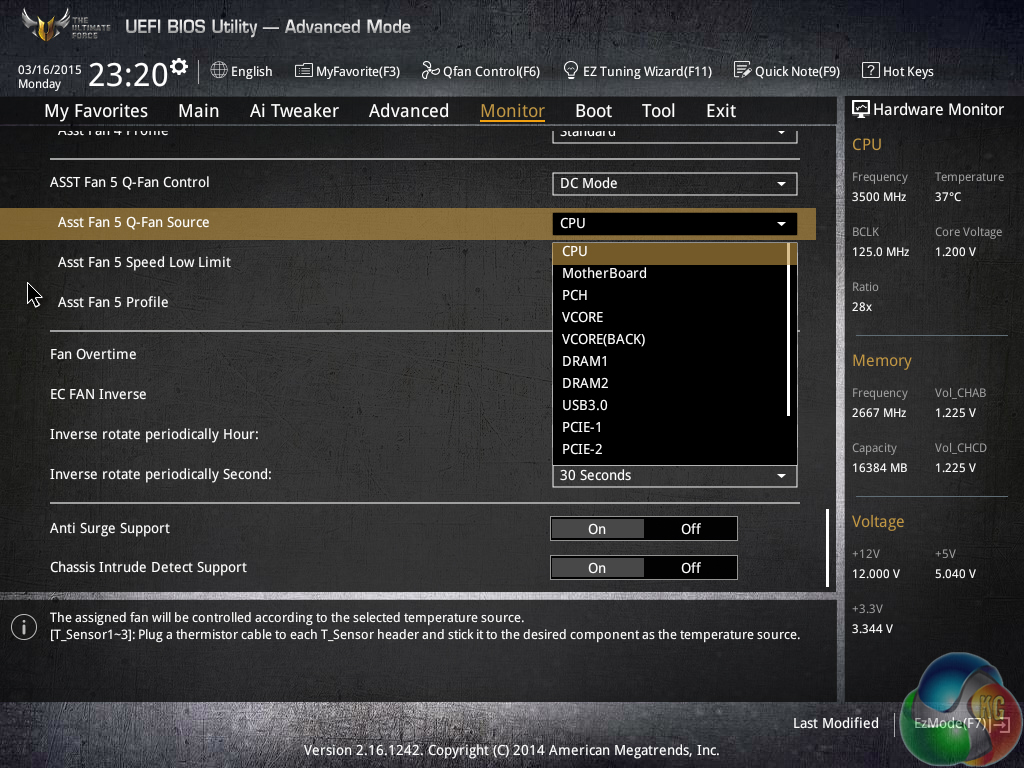The width and height of the screenshot is (1024, 768).
Task: Click the EzMode exit arrow icon
Action: (x=1000, y=724)
